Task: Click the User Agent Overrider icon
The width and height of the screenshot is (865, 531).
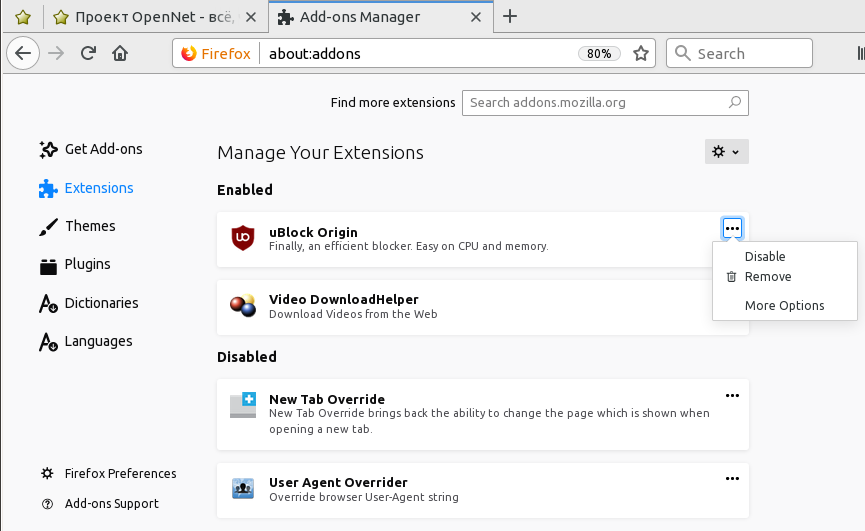Action: point(242,489)
